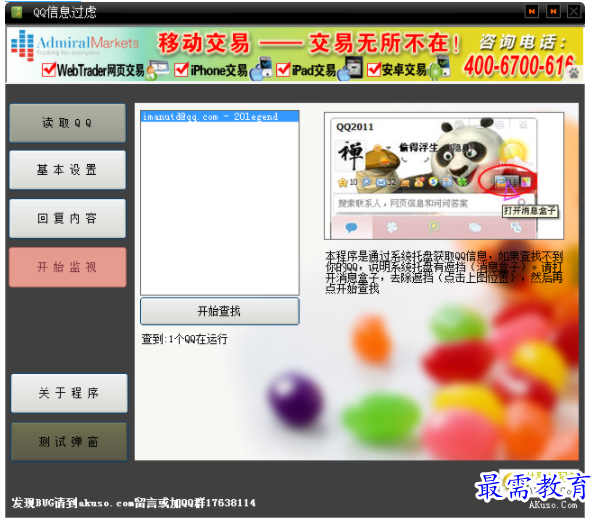Click the 400-6700-616 phone number in banner
599x518 pixels.
tap(519, 65)
